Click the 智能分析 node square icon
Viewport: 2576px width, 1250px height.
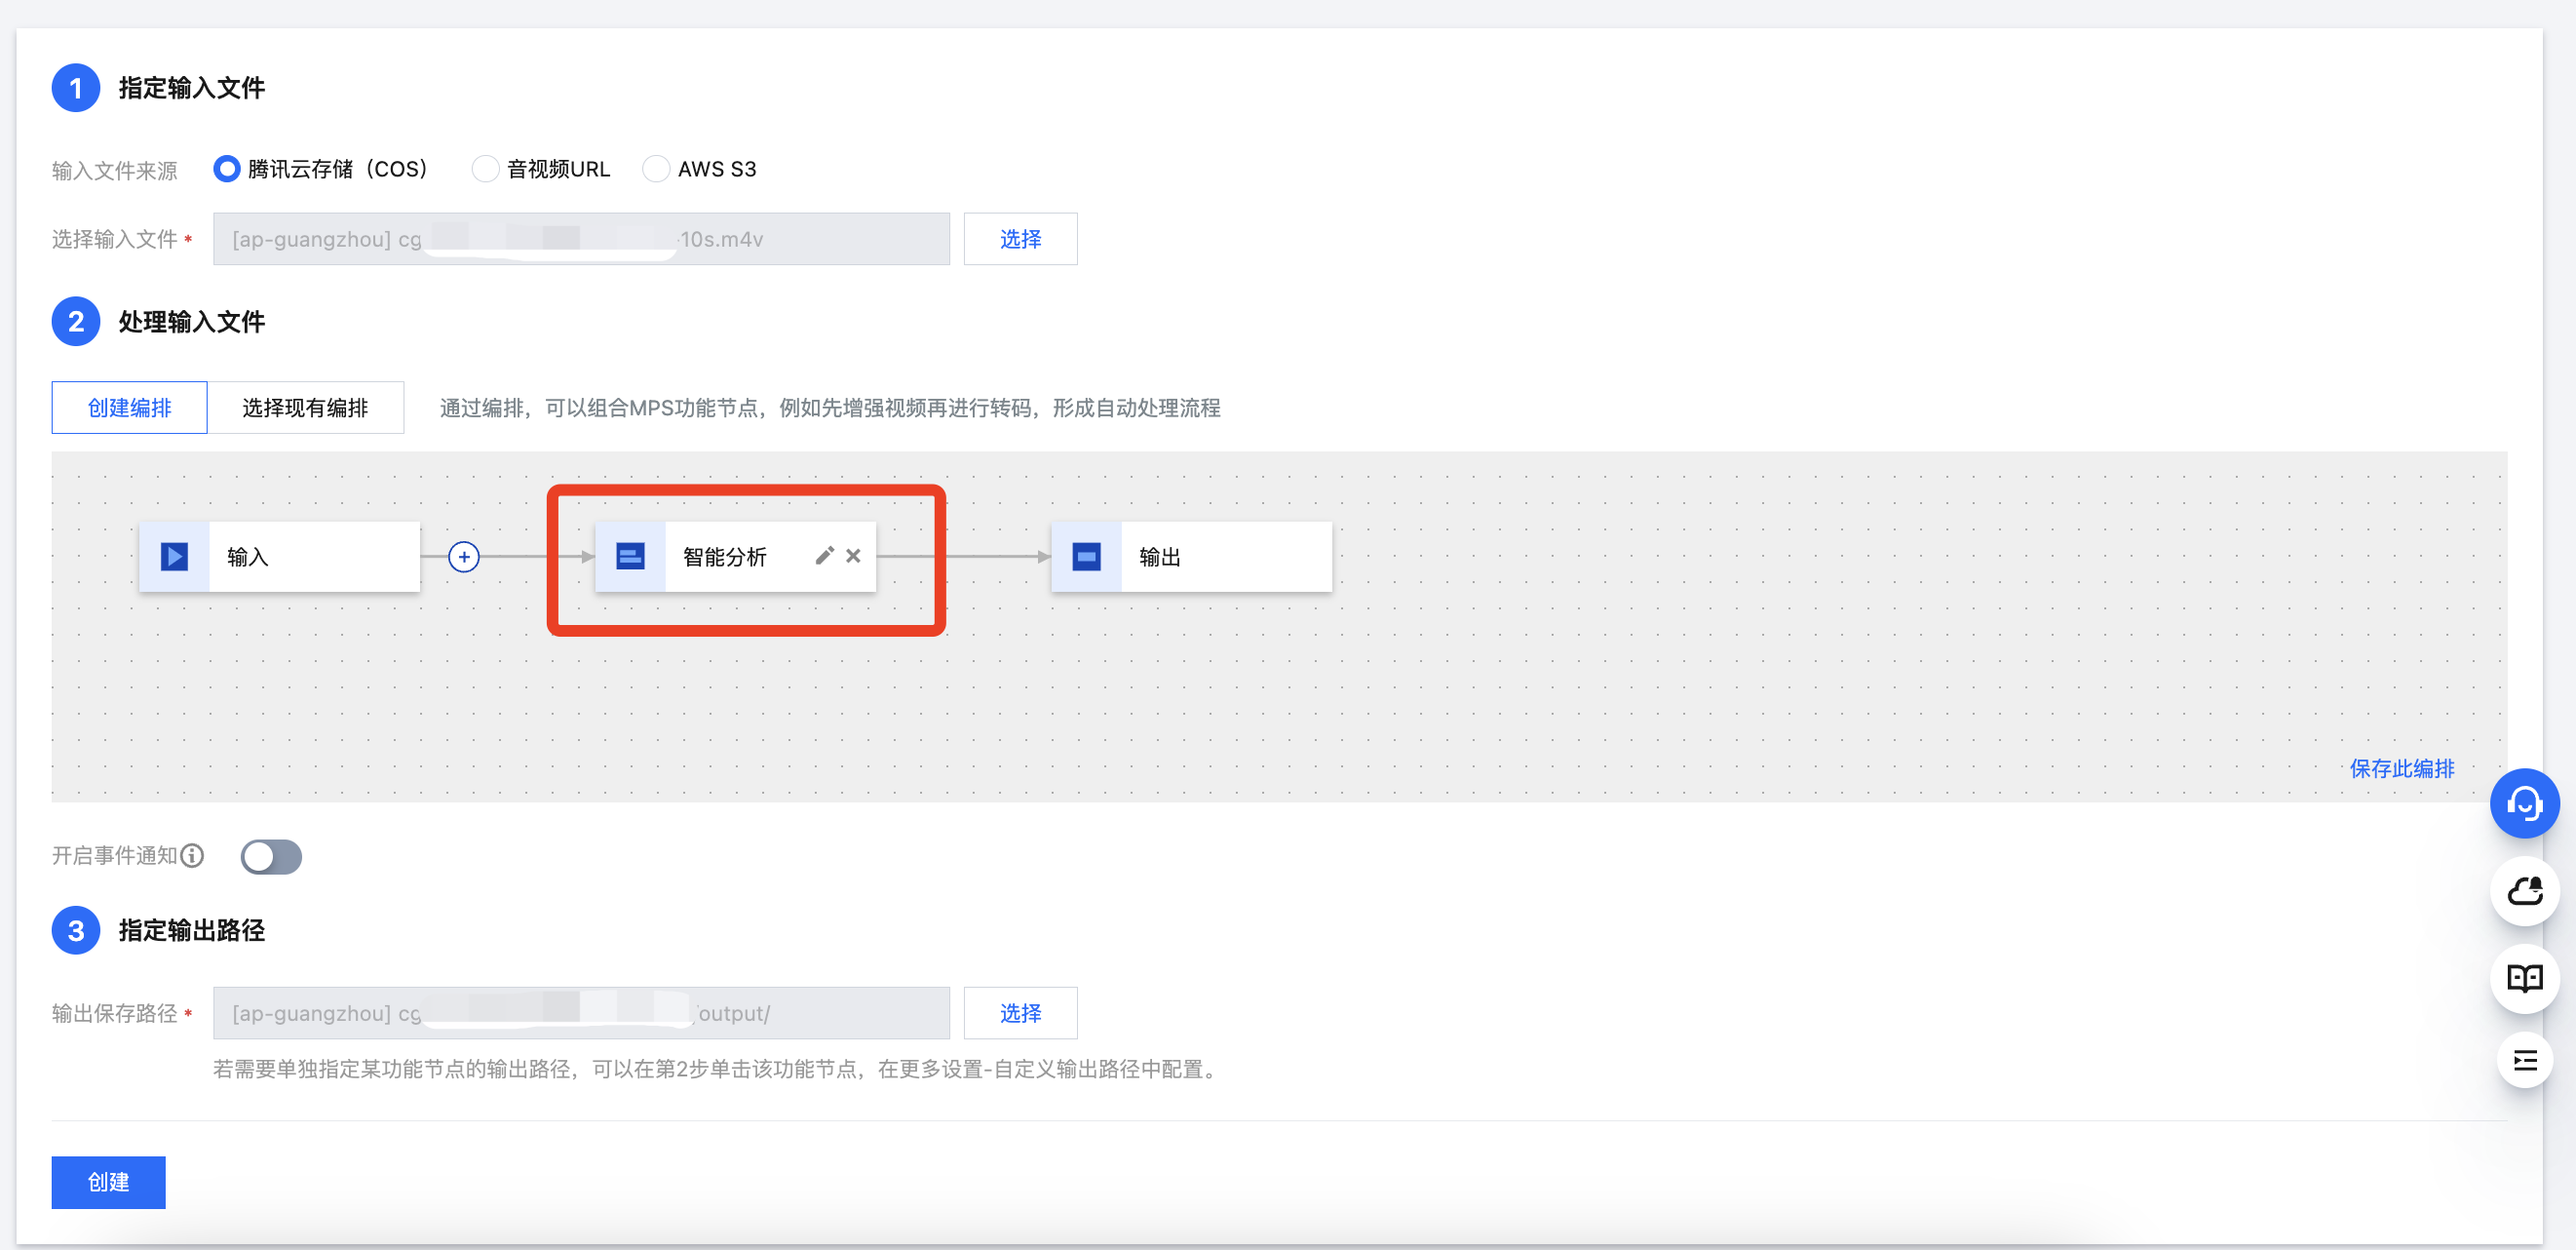click(630, 557)
